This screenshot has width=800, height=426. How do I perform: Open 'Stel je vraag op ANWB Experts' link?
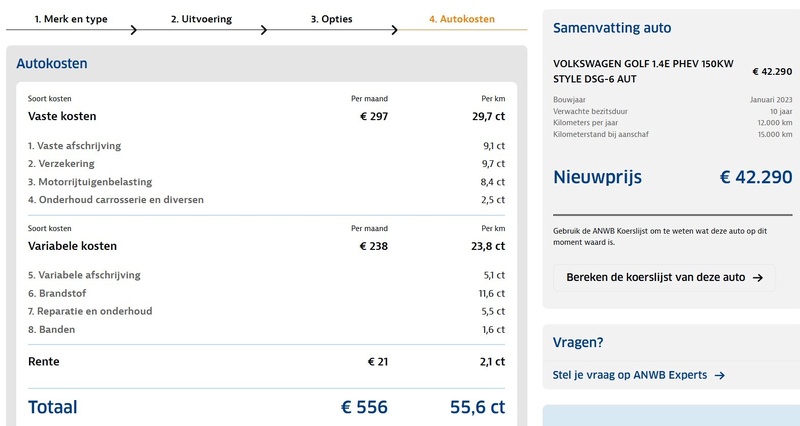tap(630, 375)
